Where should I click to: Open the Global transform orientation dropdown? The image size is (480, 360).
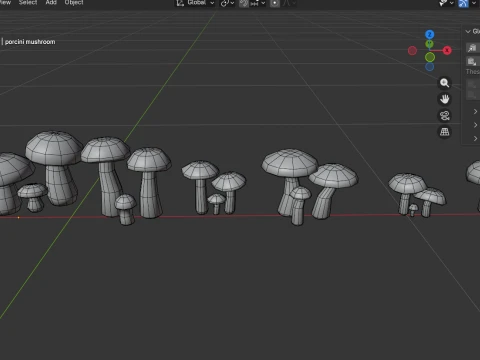coord(196,3)
